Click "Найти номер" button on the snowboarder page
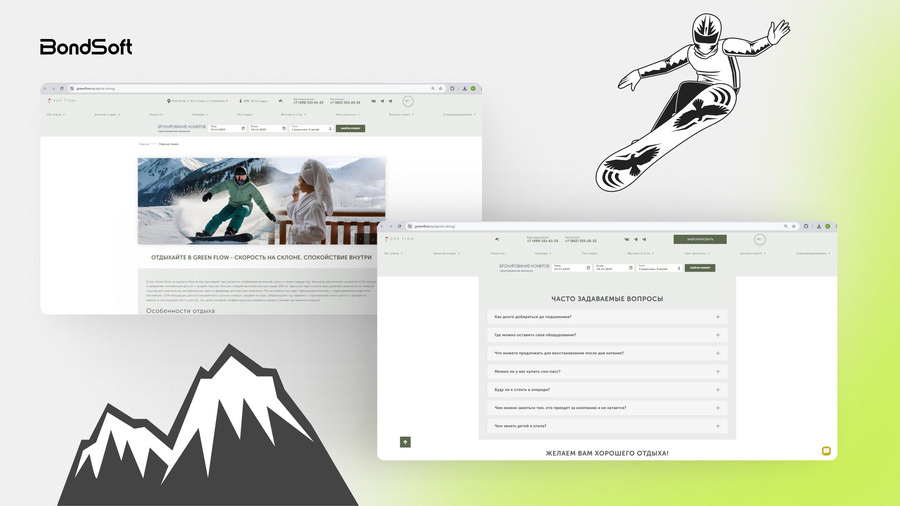This screenshot has width=900, height=506. pos(351,129)
